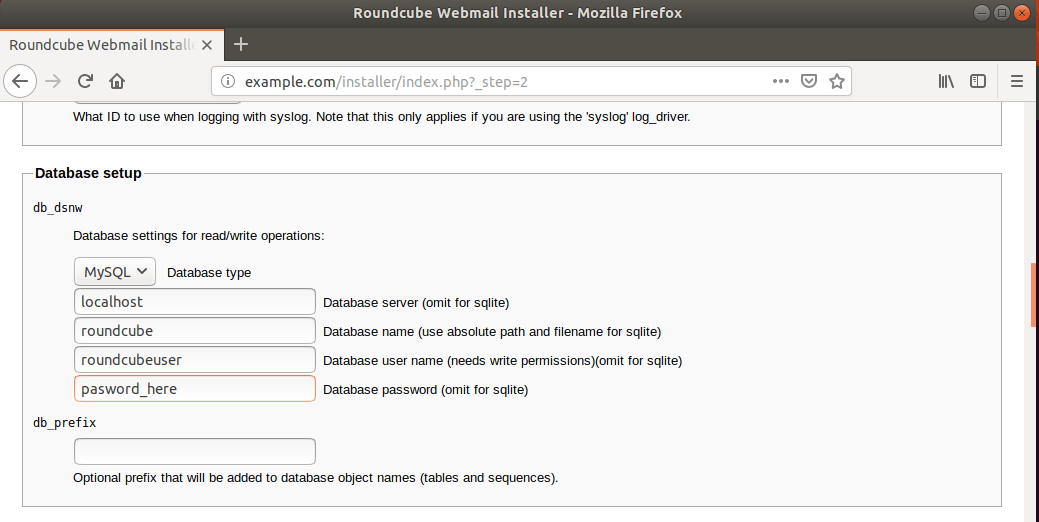This screenshot has height=522, width=1039.
Task: Expand the MySQL database type dropdown
Action: 115,271
